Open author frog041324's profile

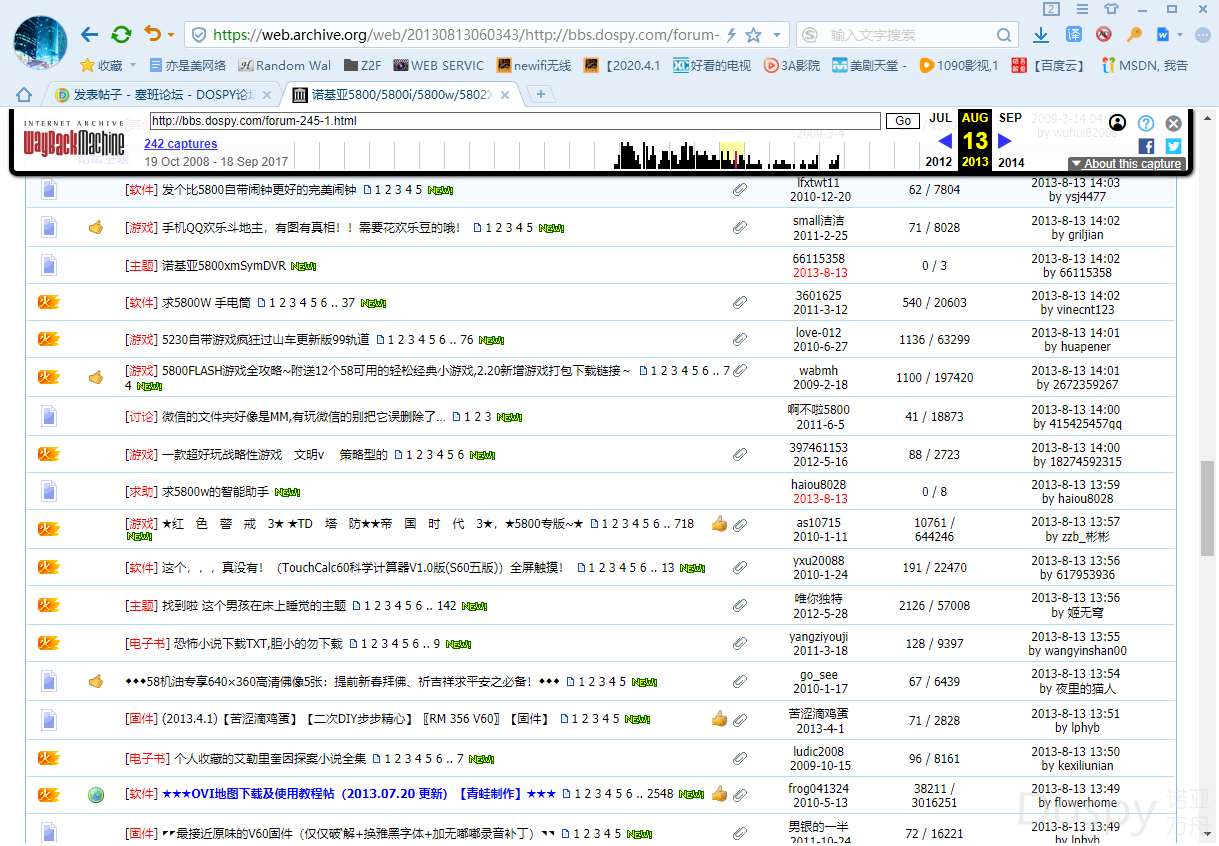(x=819, y=789)
